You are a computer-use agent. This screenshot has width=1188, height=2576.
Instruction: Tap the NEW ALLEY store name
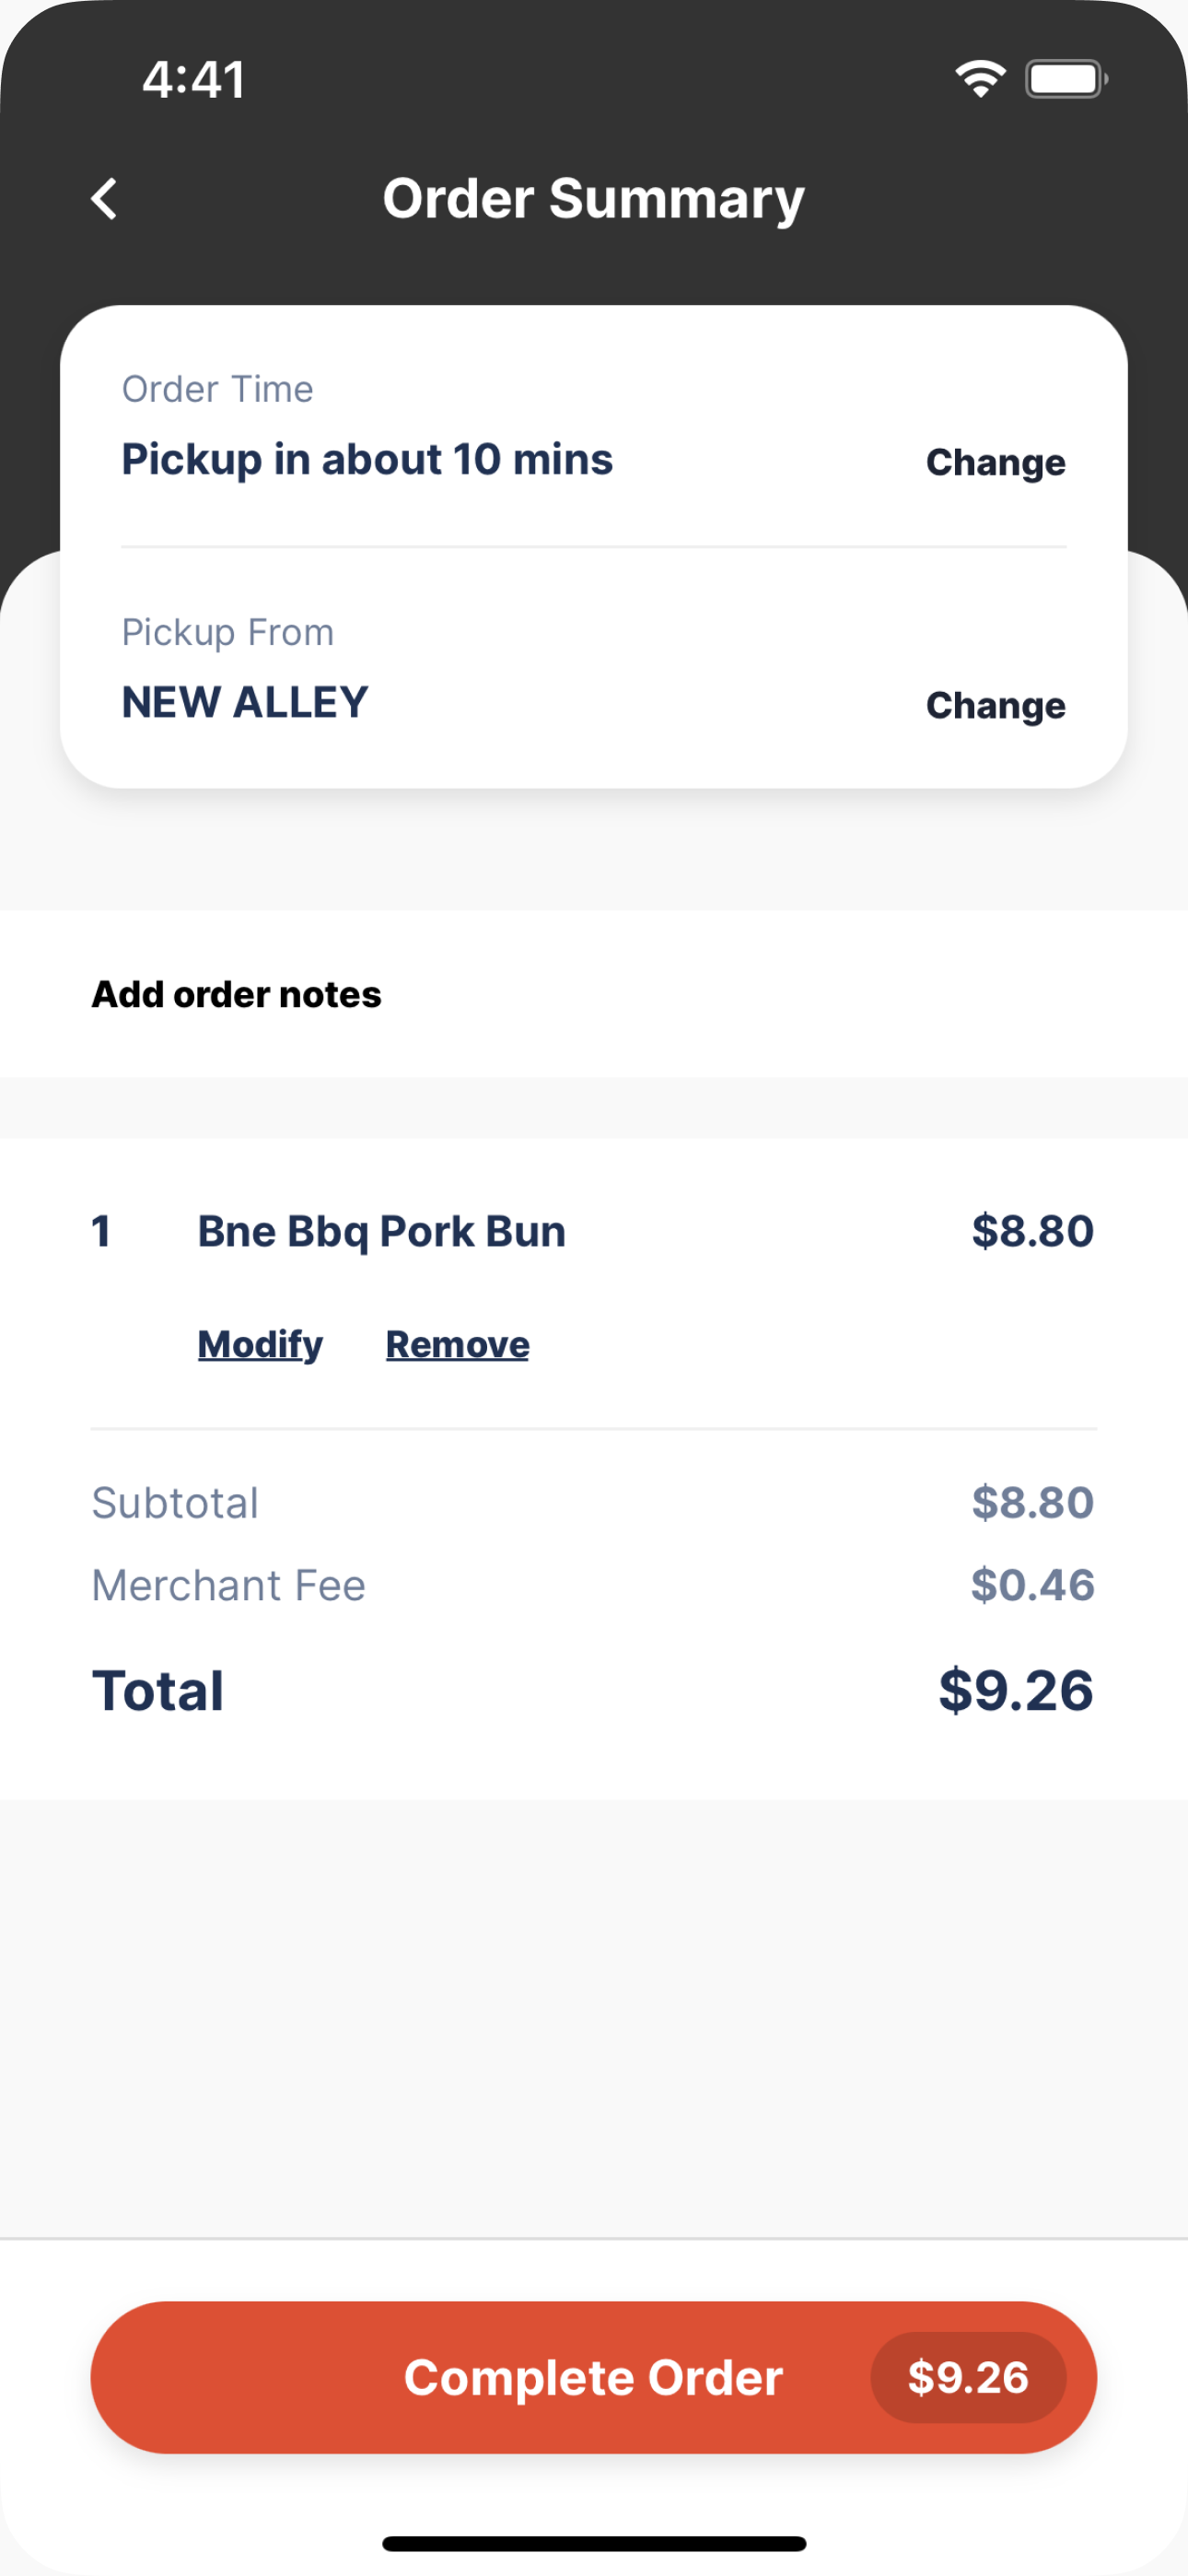point(245,702)
